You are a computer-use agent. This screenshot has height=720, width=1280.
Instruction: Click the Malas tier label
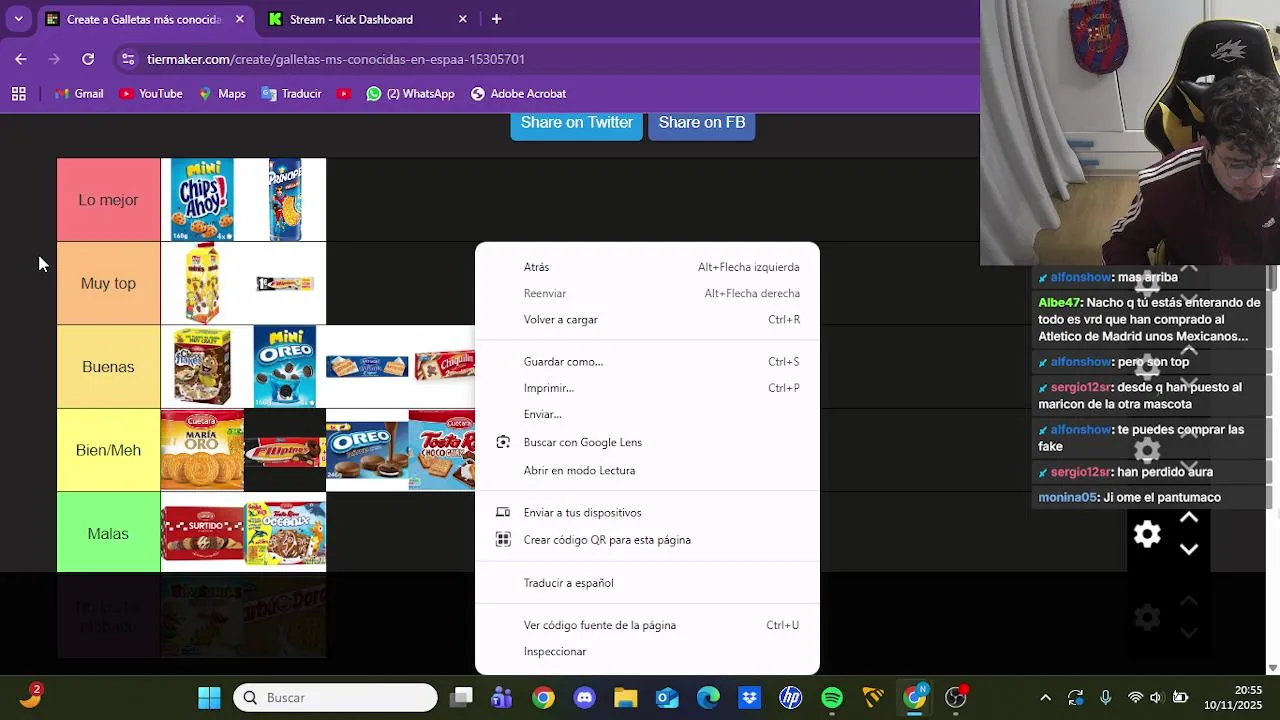click(x=108, y=534)
